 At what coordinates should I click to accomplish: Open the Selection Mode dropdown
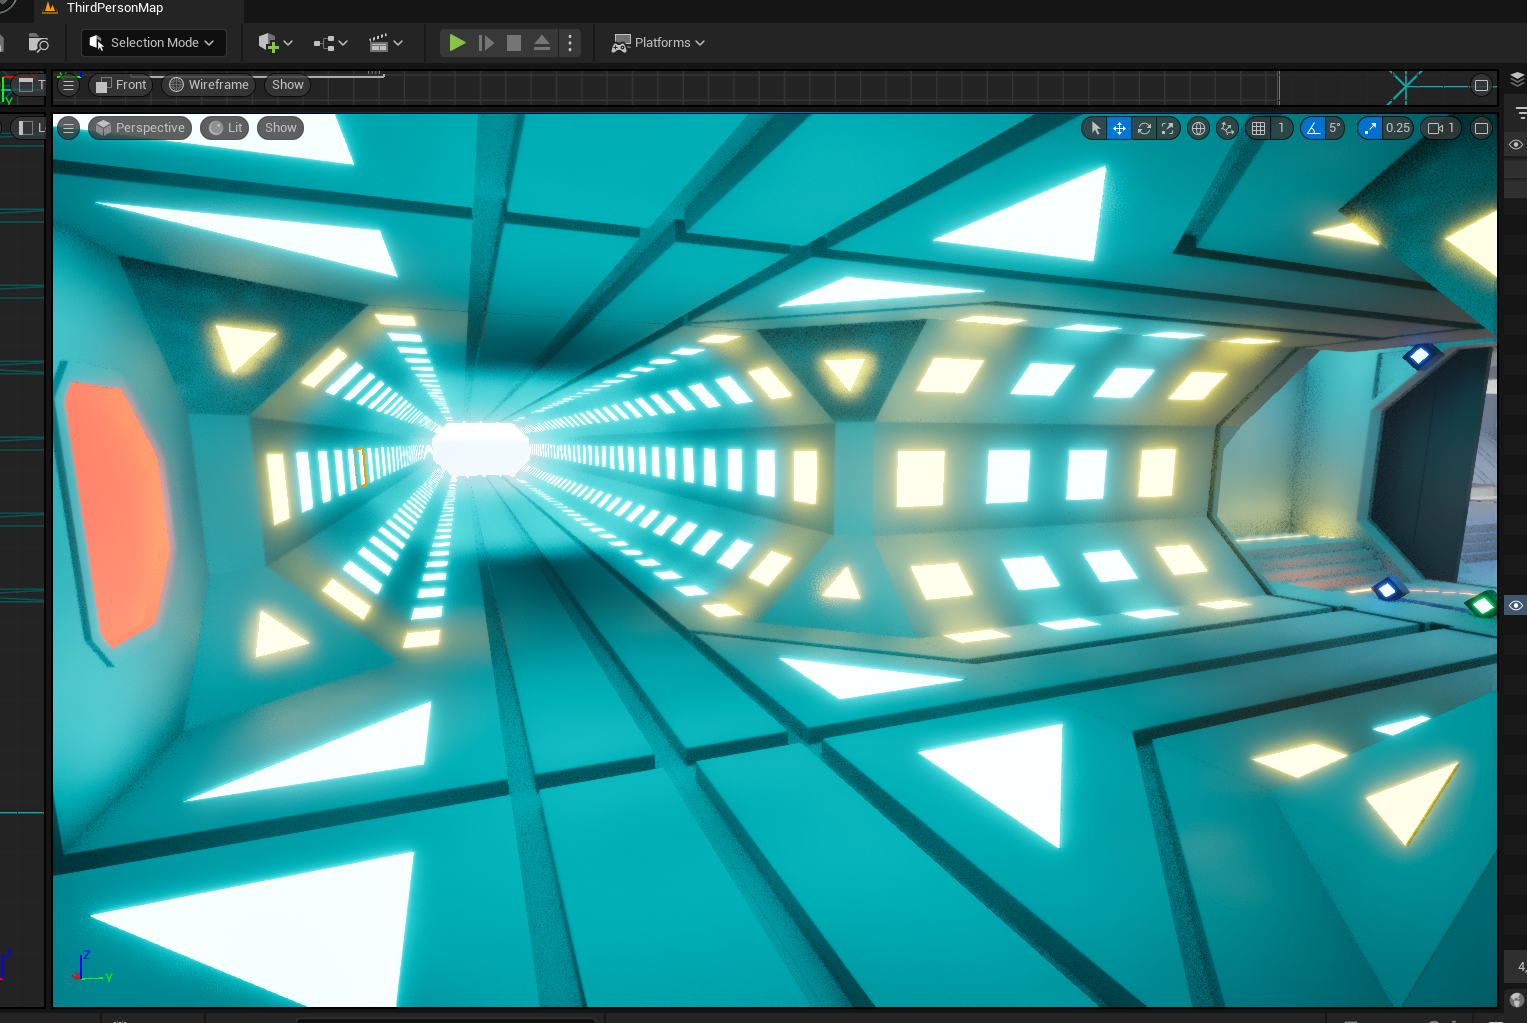[x=153, y=43]
